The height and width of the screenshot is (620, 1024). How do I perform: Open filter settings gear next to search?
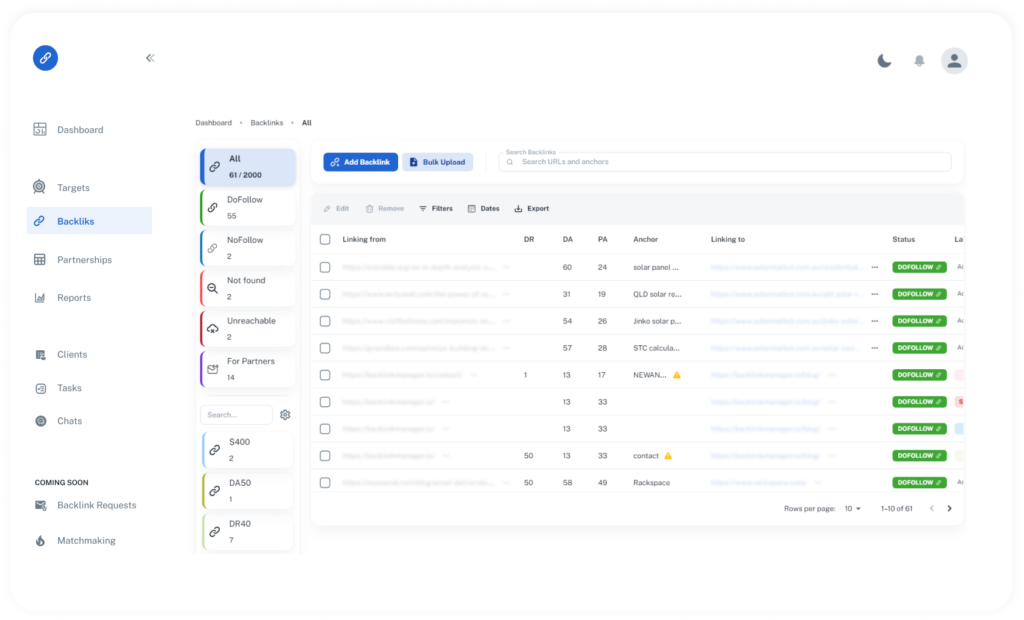click(x=285, y=414)
